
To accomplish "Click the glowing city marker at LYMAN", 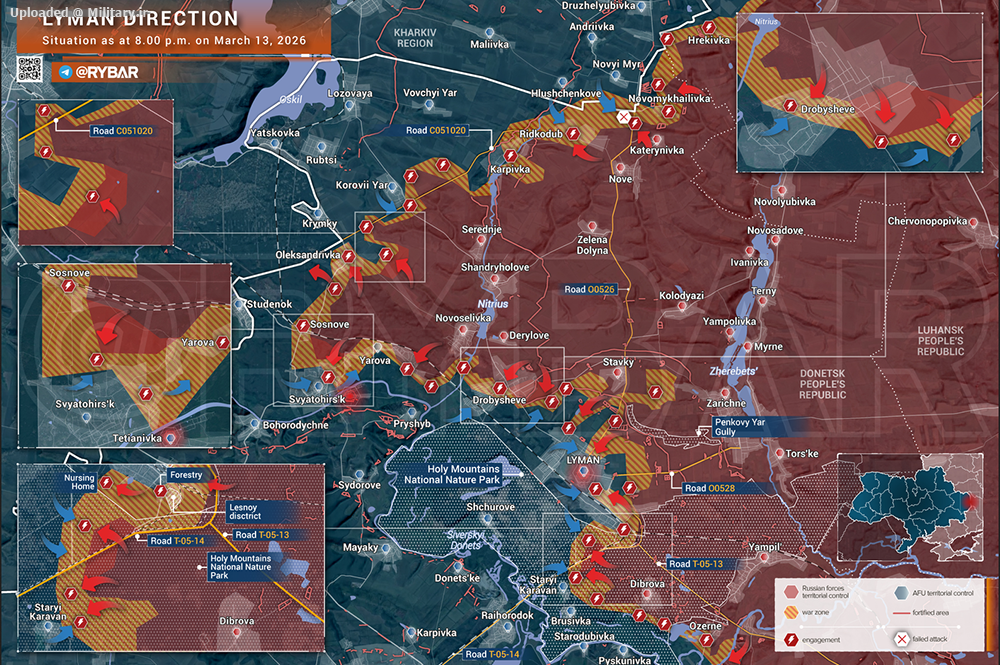I will coord(582,472).
